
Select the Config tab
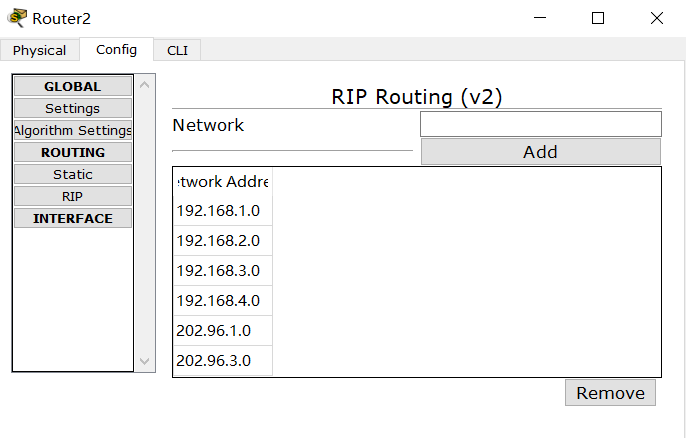click(x=117, y=49)
